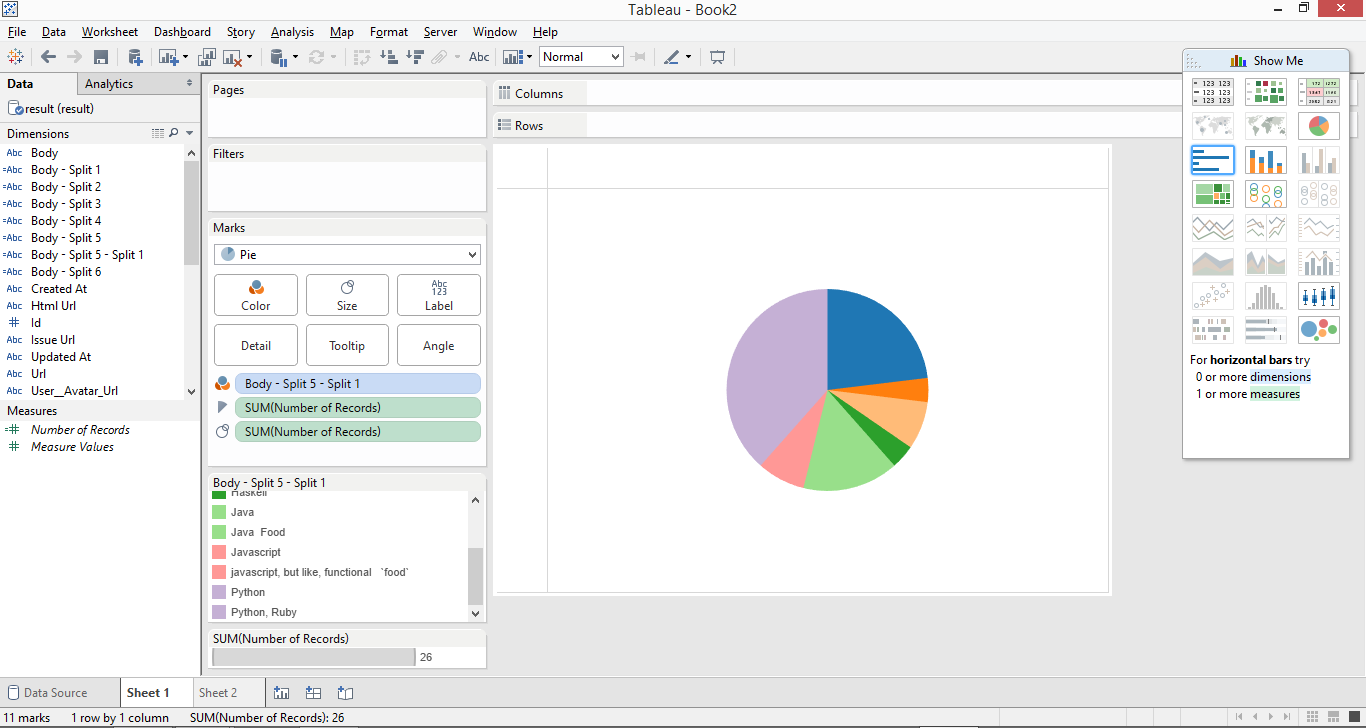
Task: Click the New Data Source toolbar icon
Action: [135, 57]
